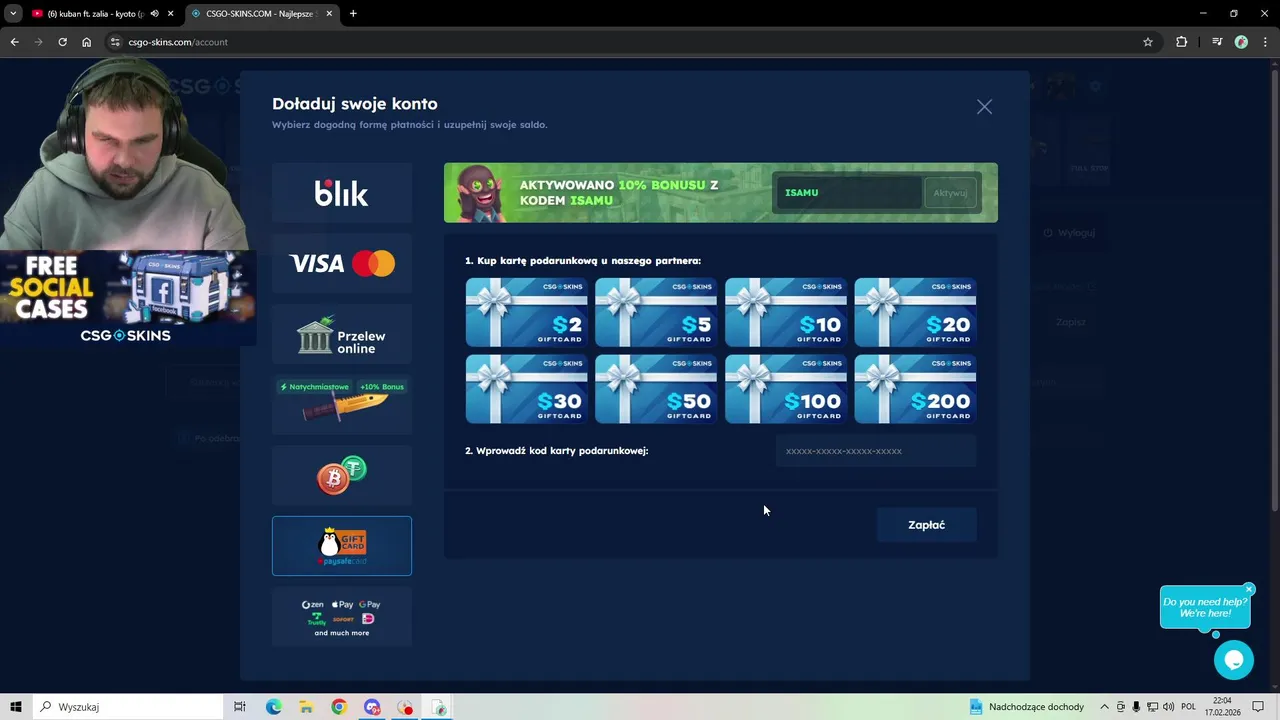Open Google Chrome from taskbar
The width and height of the screenshot is (1280, 720).
339,707
